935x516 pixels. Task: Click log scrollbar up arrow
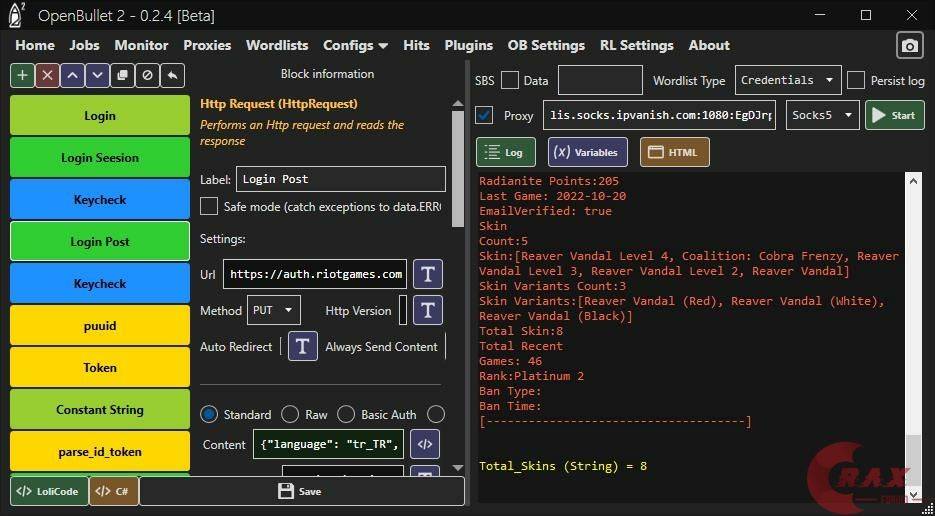(913, 180)
